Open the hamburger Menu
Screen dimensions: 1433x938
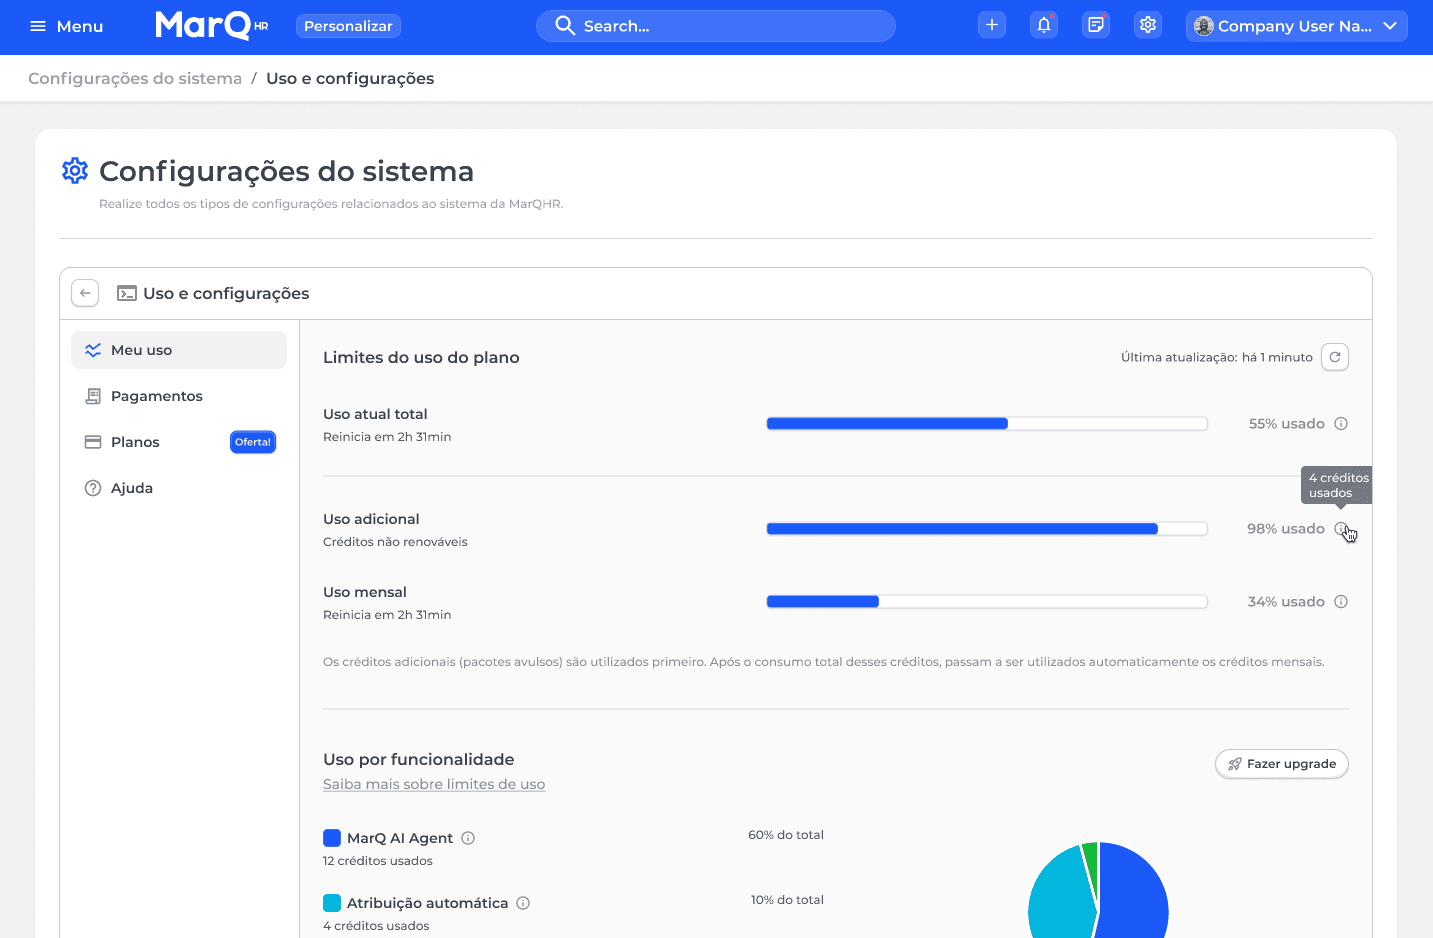pyautogui.click(x=66, y=26)
